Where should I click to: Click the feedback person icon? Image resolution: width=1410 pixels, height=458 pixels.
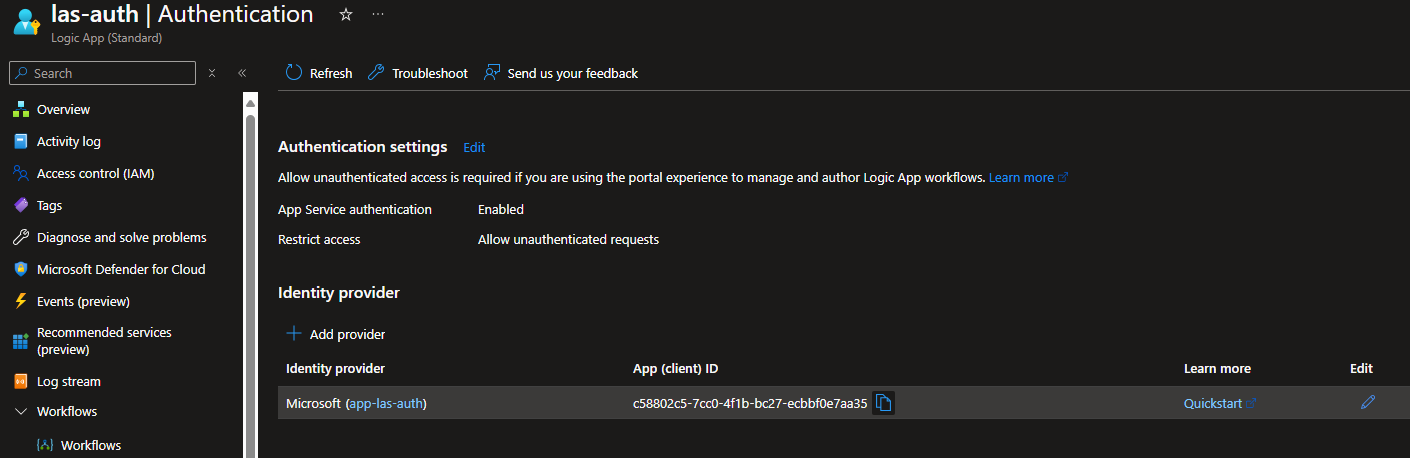pyautogui.click(x=491, y=72)
